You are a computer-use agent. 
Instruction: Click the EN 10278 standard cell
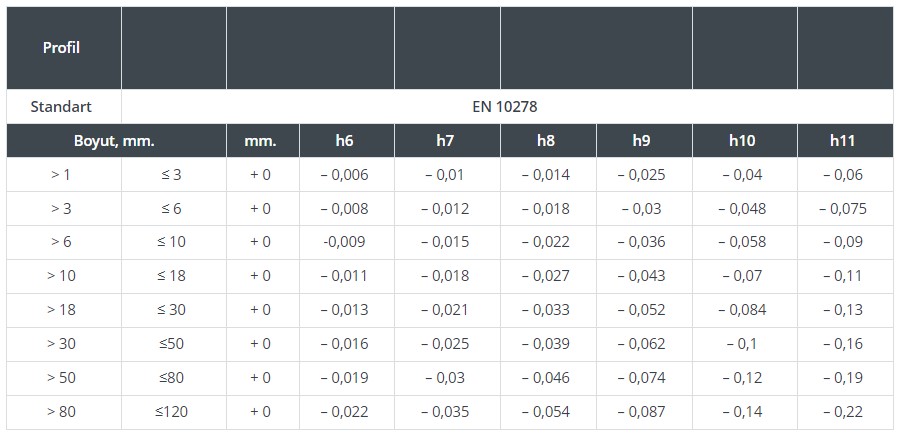coord(506,106)
